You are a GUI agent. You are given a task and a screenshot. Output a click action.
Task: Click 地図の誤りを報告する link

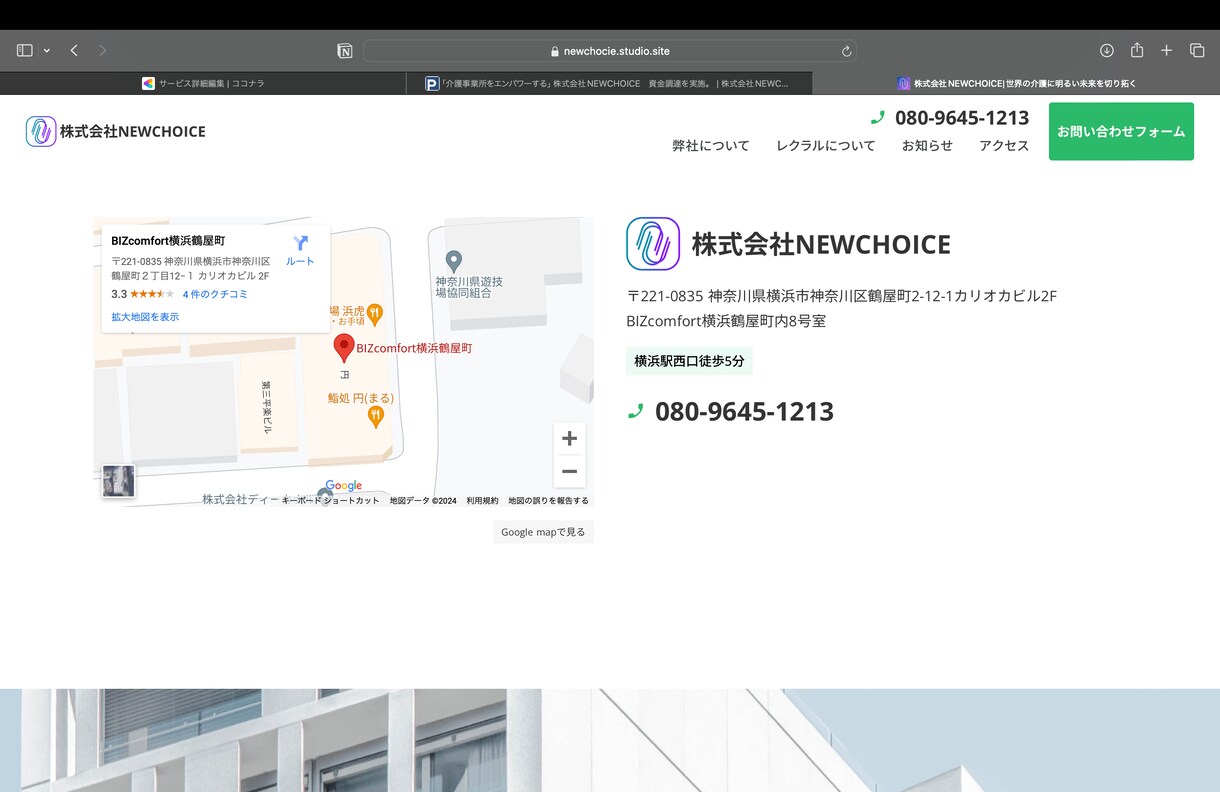tap(548, 501)
